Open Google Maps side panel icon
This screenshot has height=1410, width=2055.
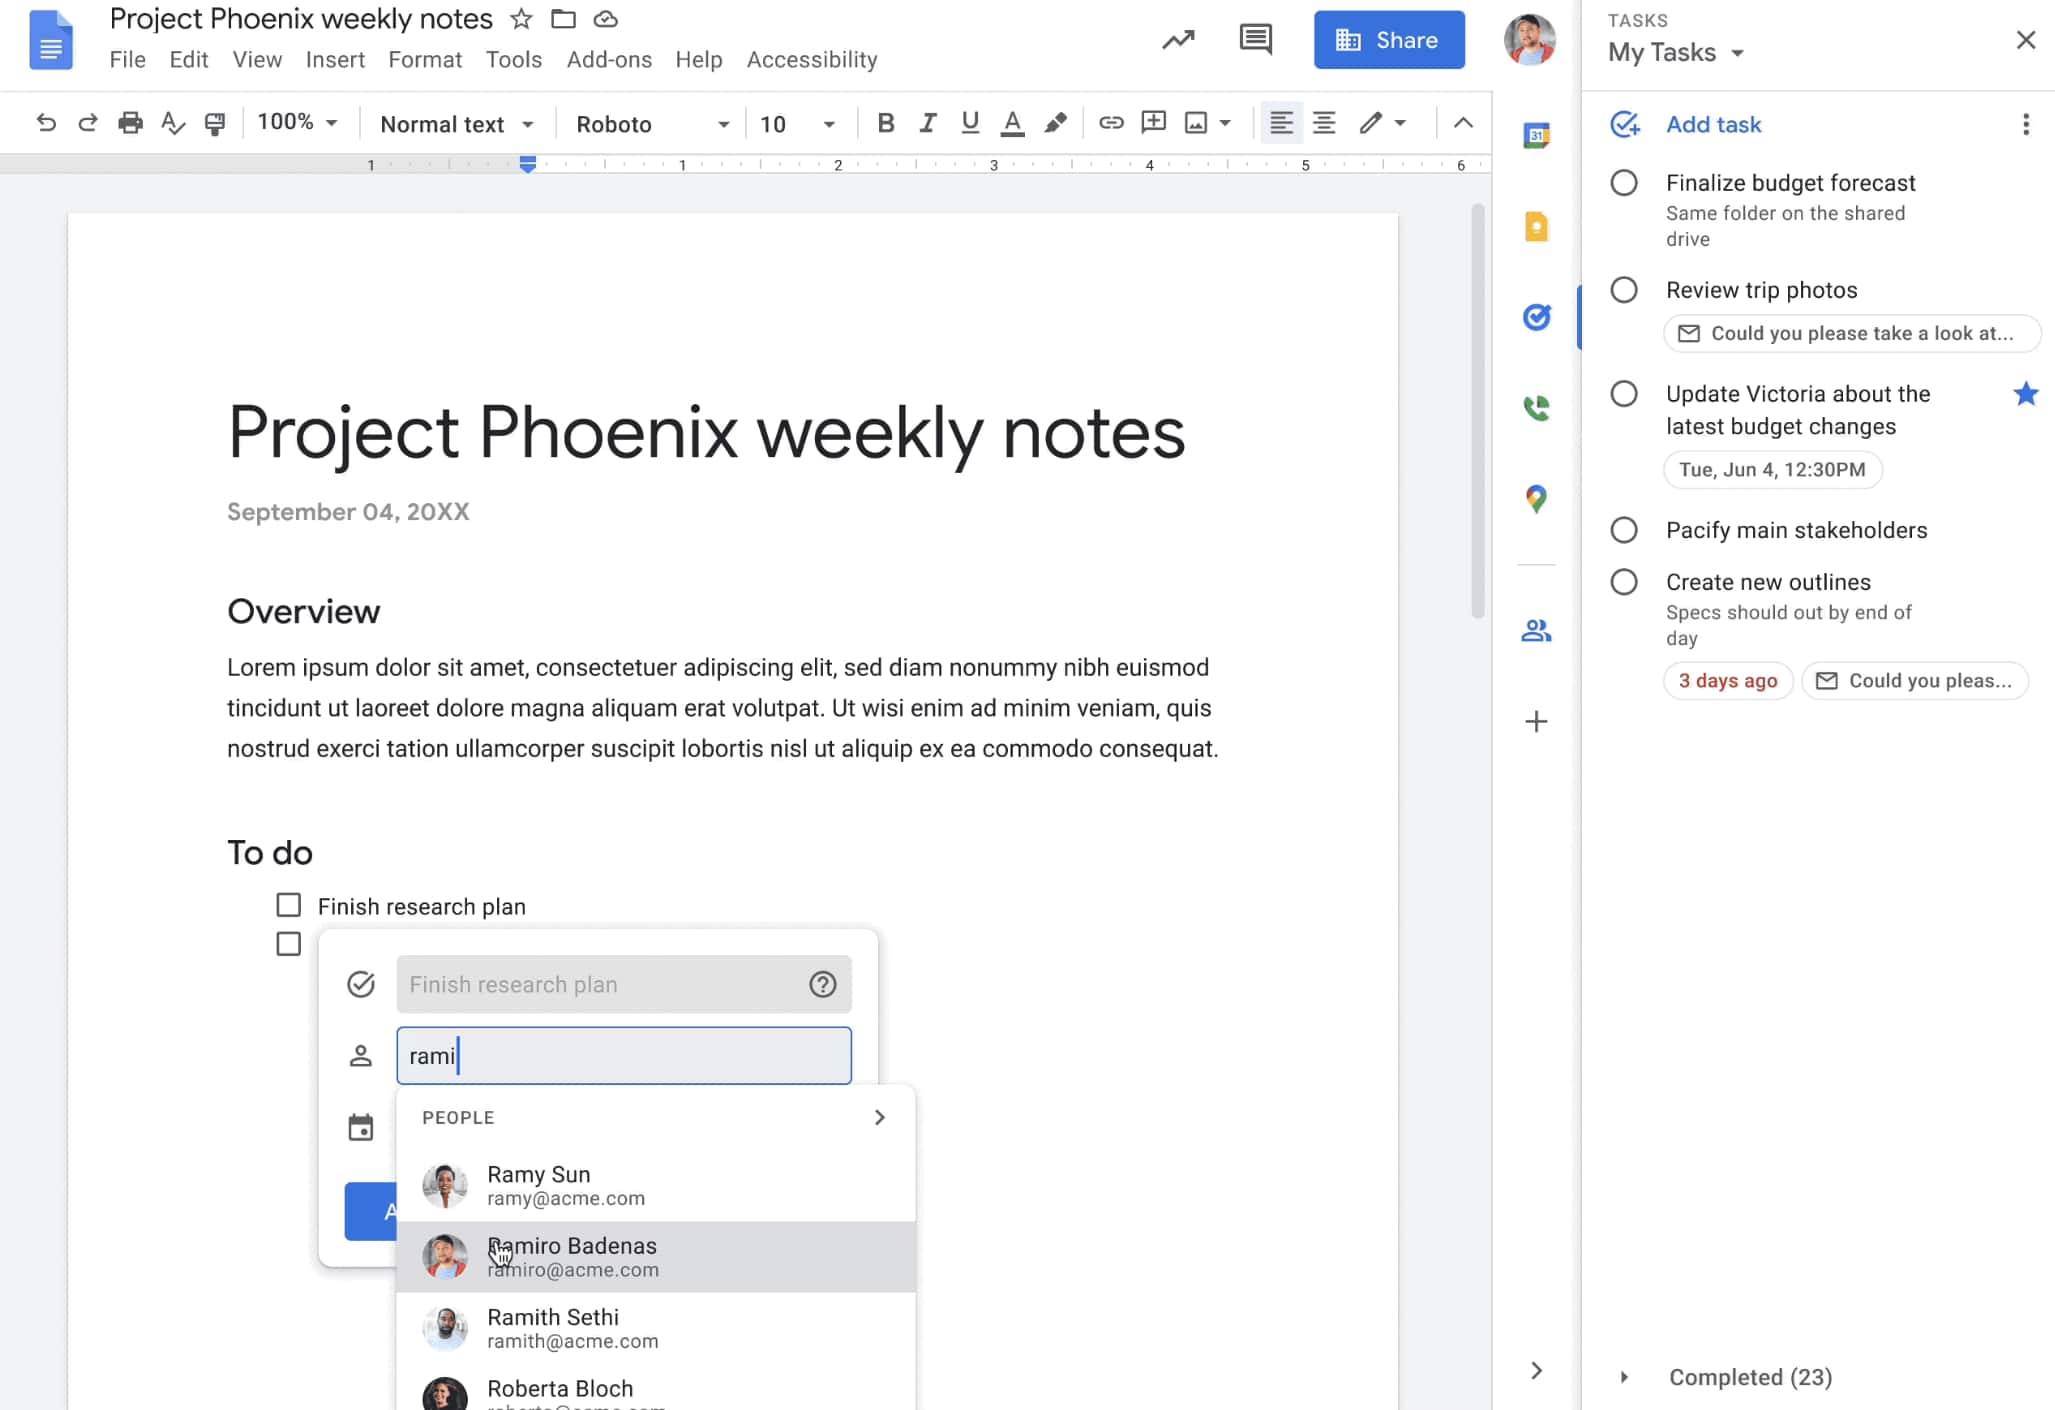(1536, 498)
